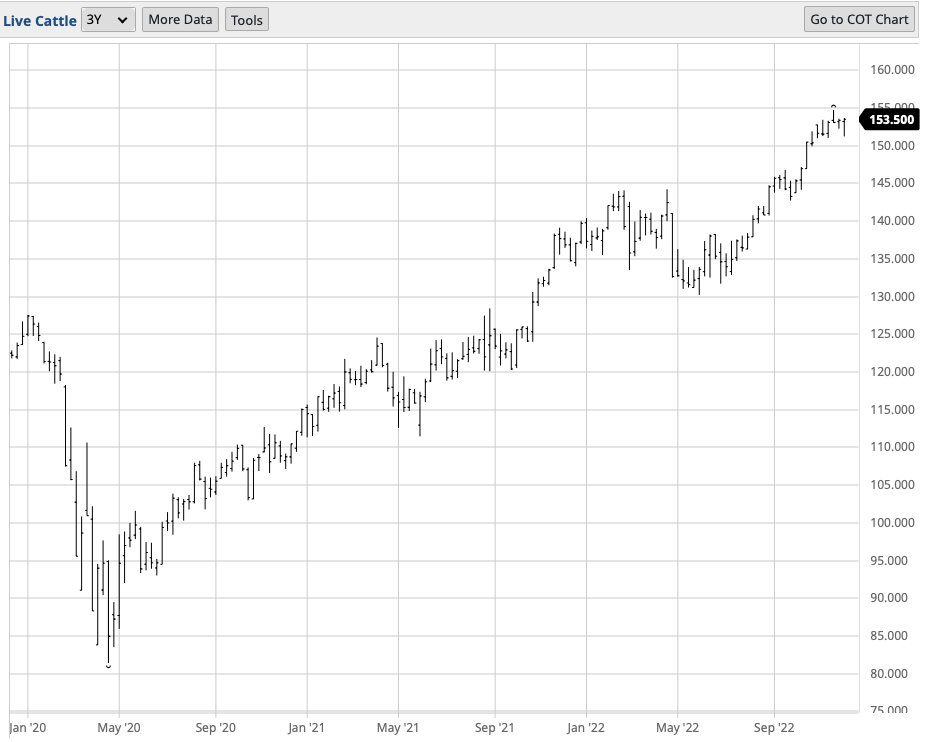Click the May '21 date label

pyautogui.click(x=398, y=728)
